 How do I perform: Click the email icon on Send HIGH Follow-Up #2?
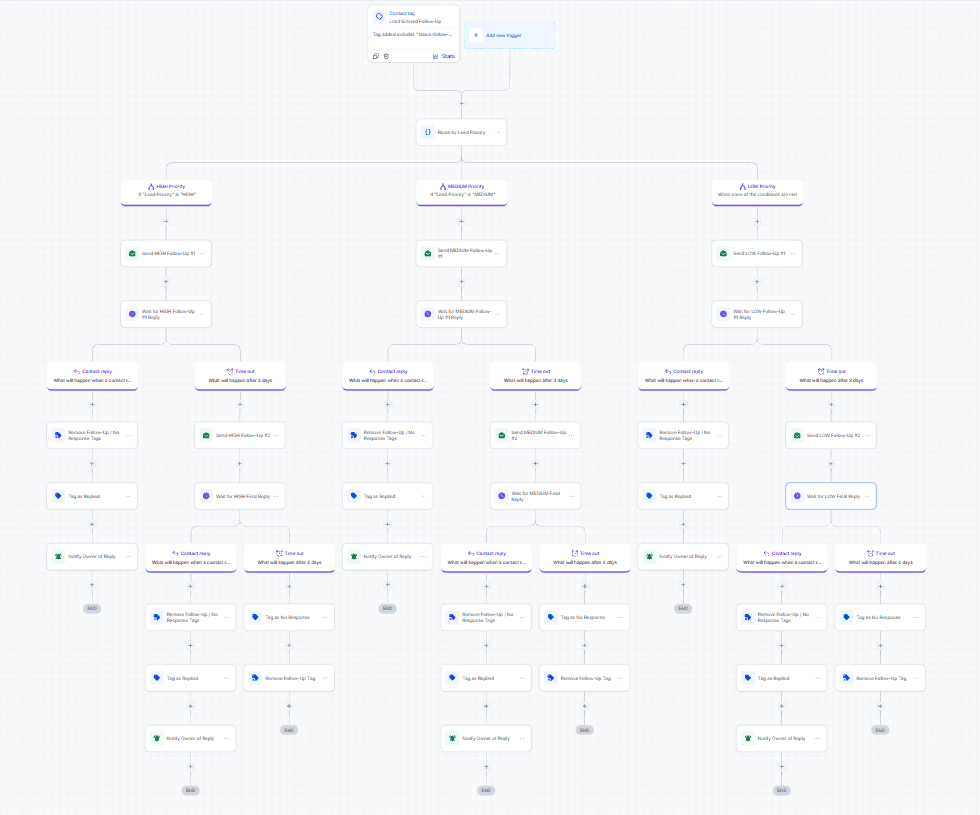point(206,435)
